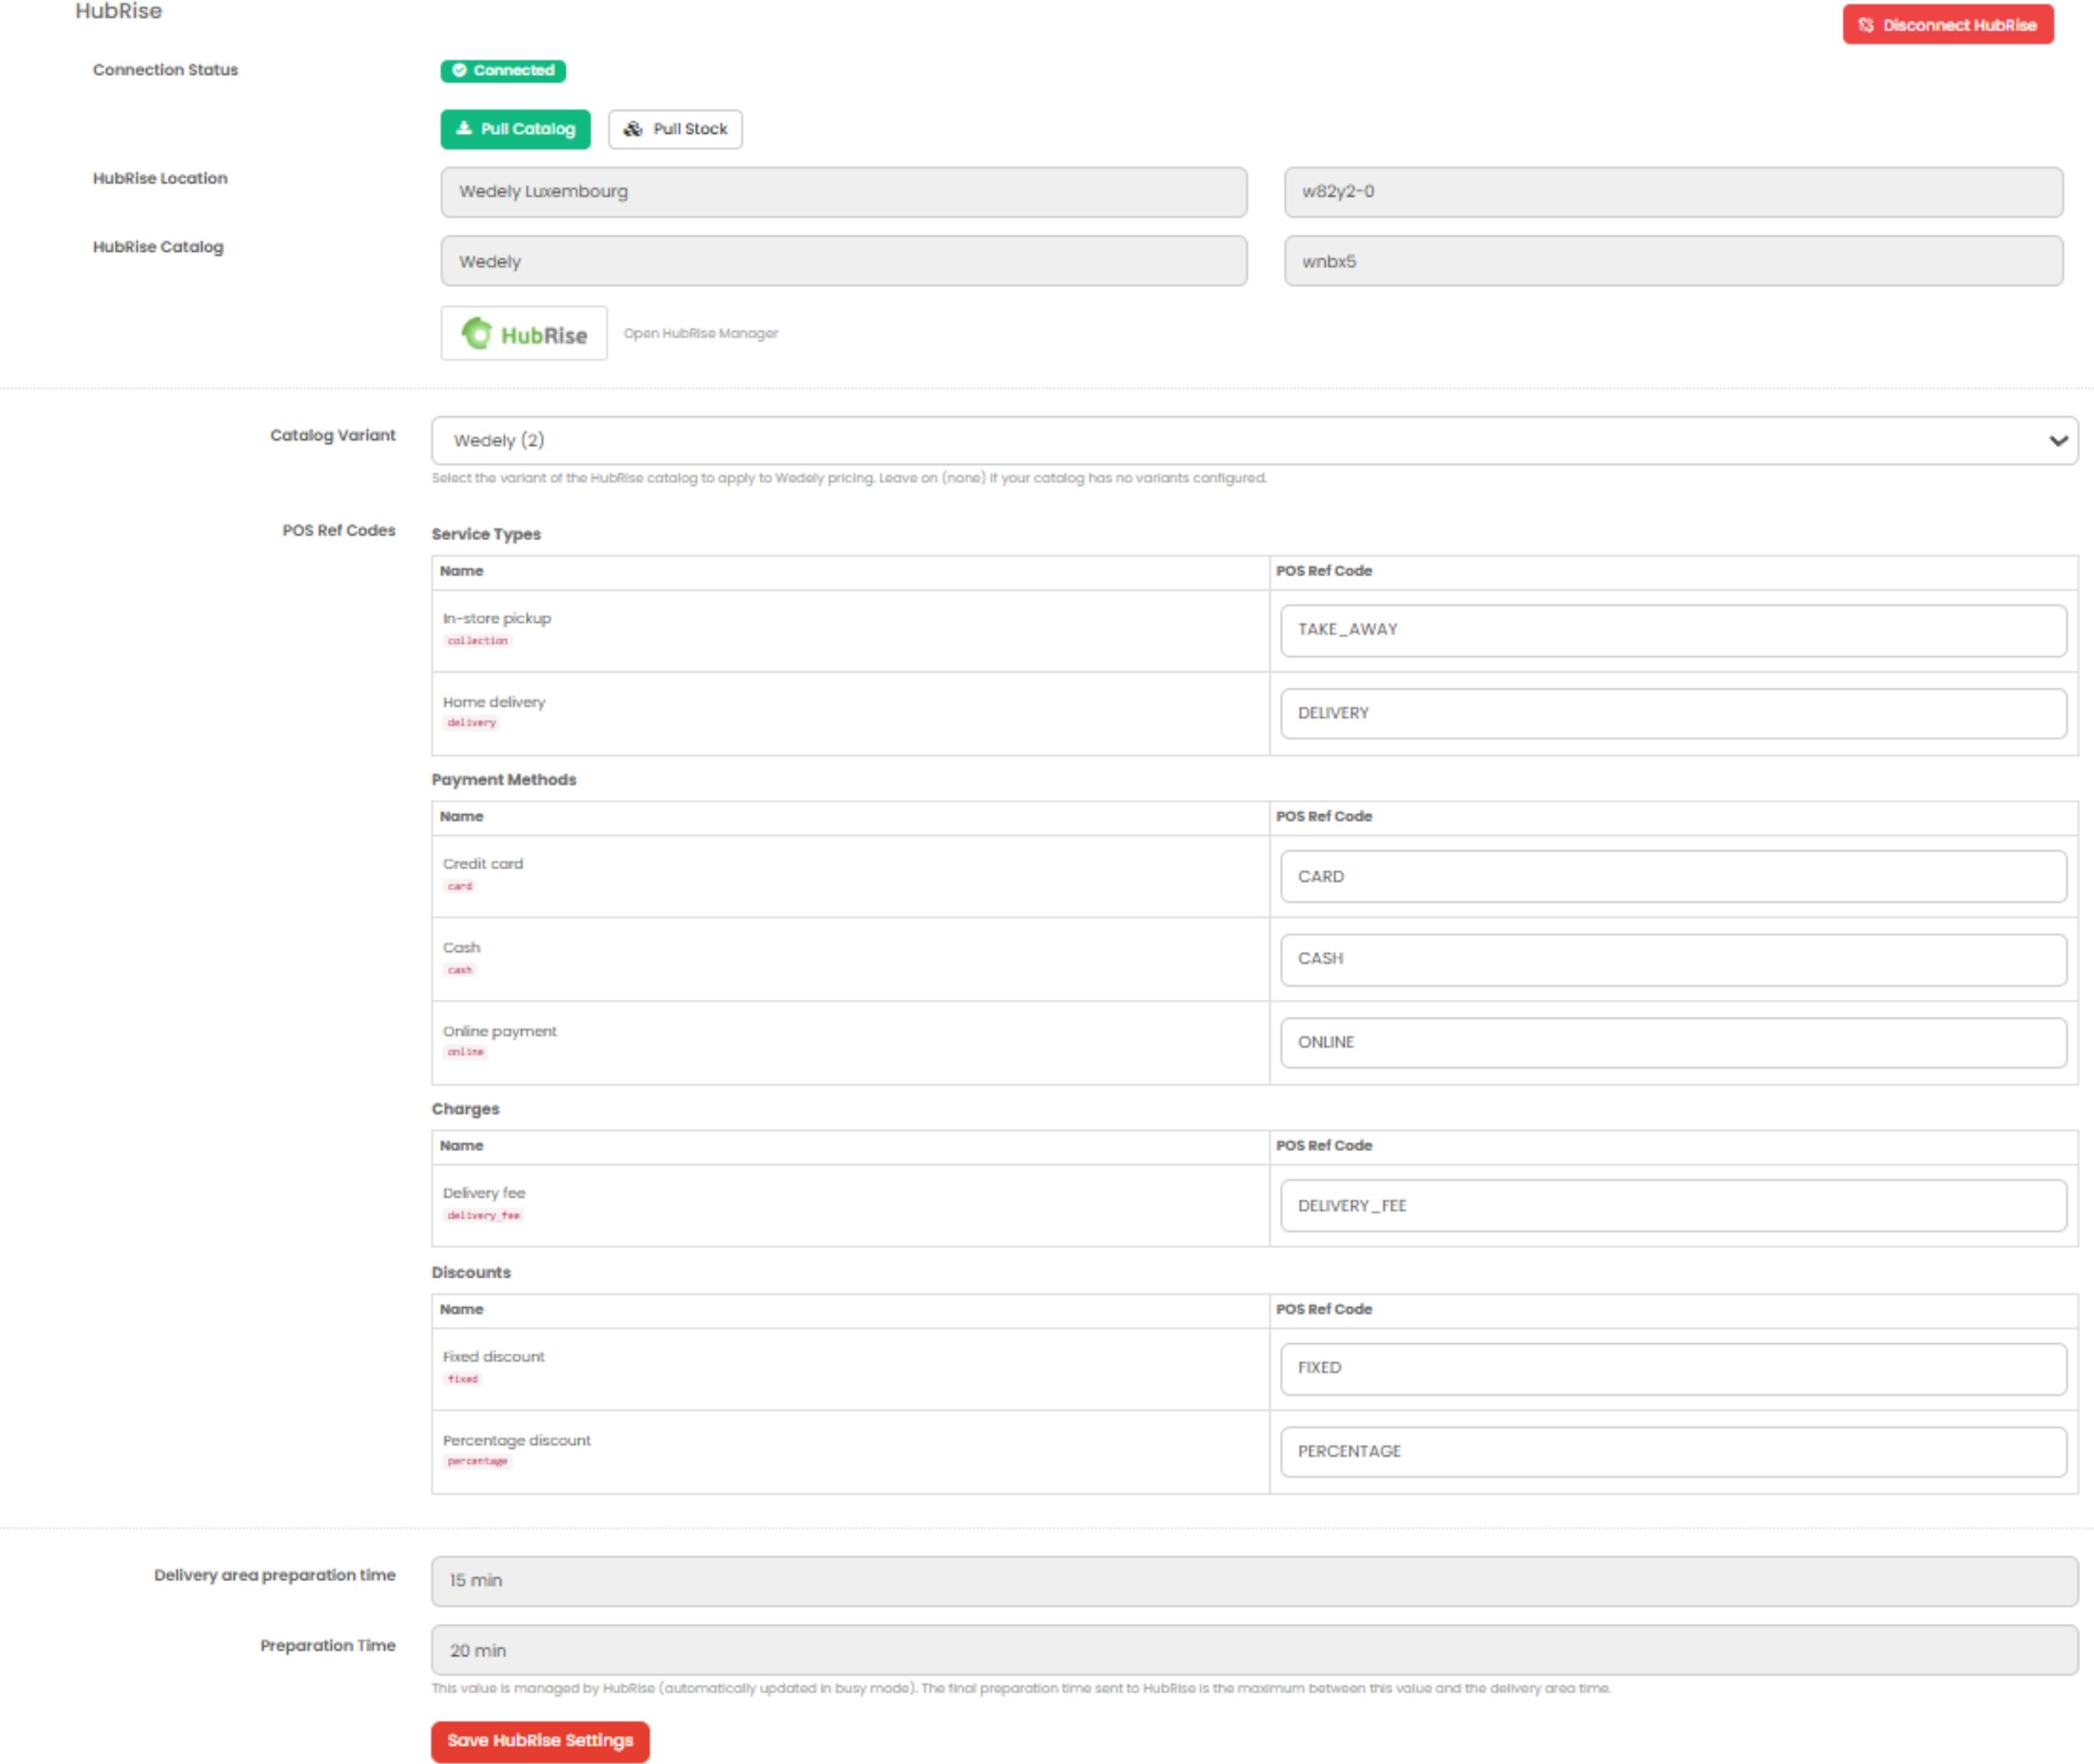
Task: Click the Delivery fee row name
Action: click(x=484, y=1193)
